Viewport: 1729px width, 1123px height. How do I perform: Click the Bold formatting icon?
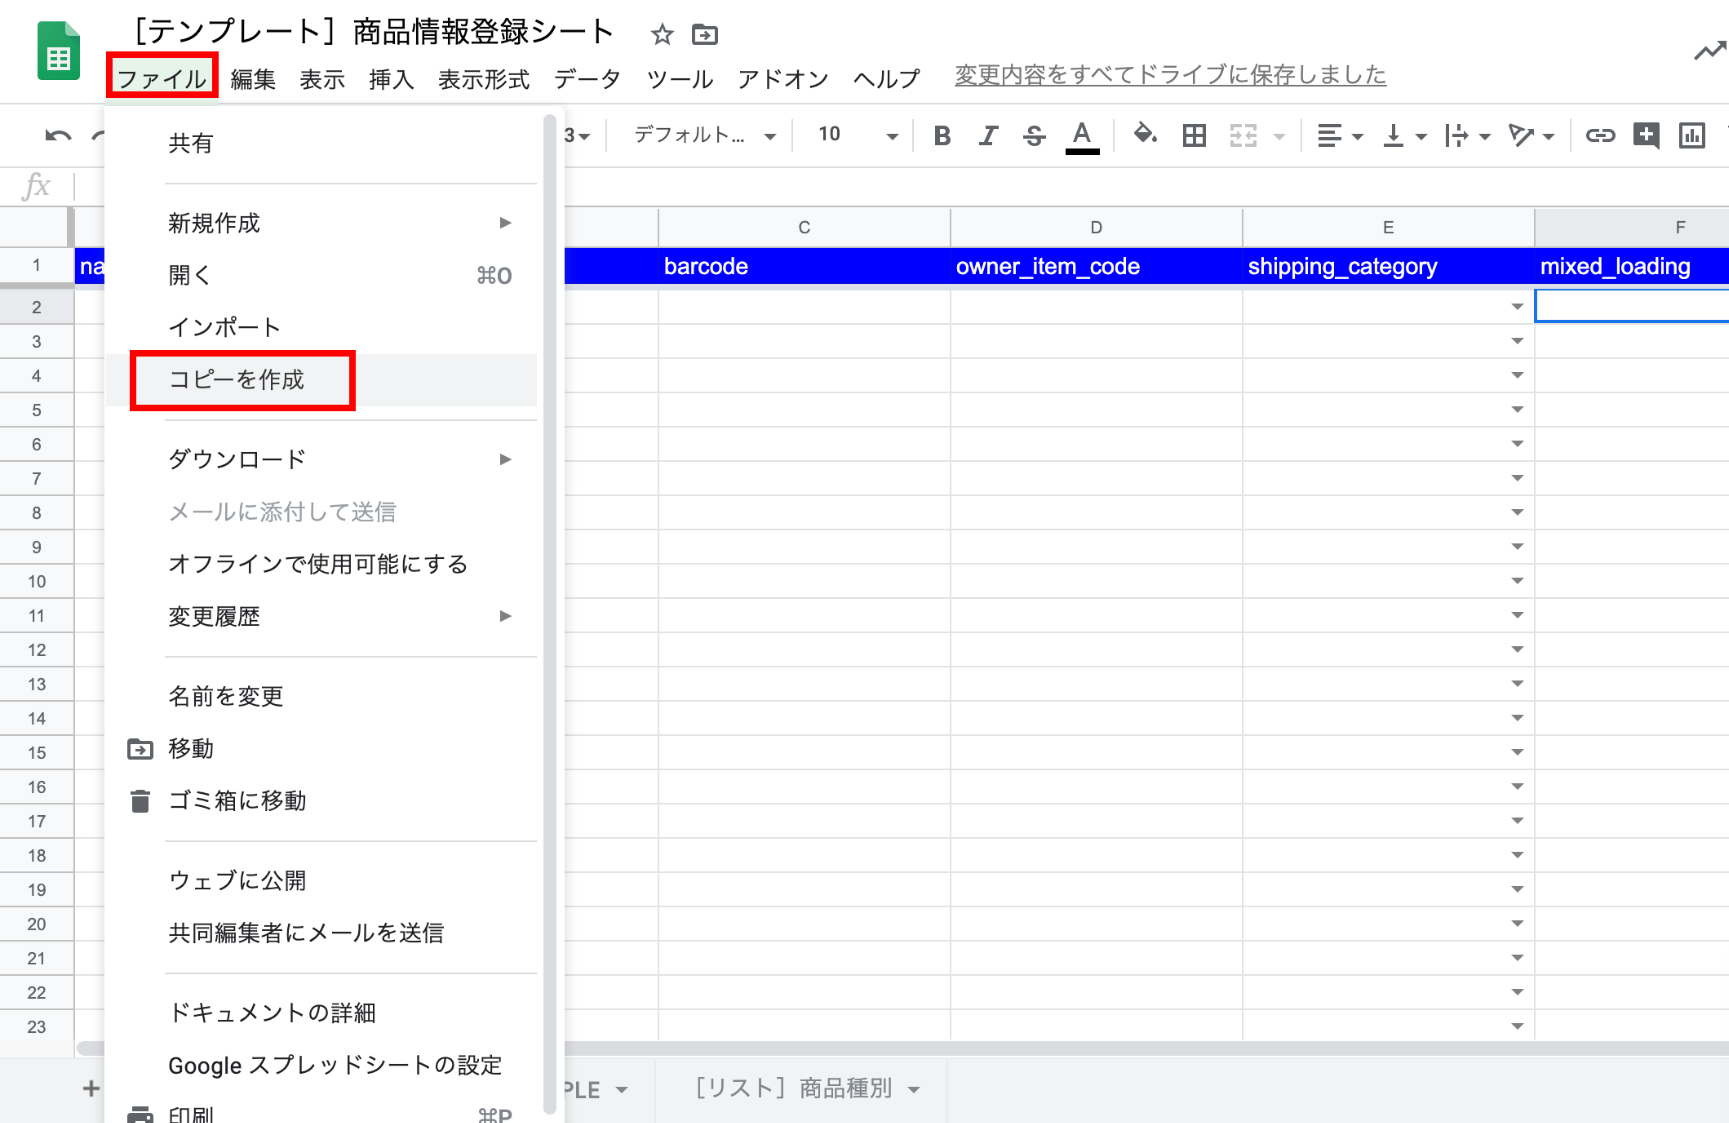click(941, 136)
